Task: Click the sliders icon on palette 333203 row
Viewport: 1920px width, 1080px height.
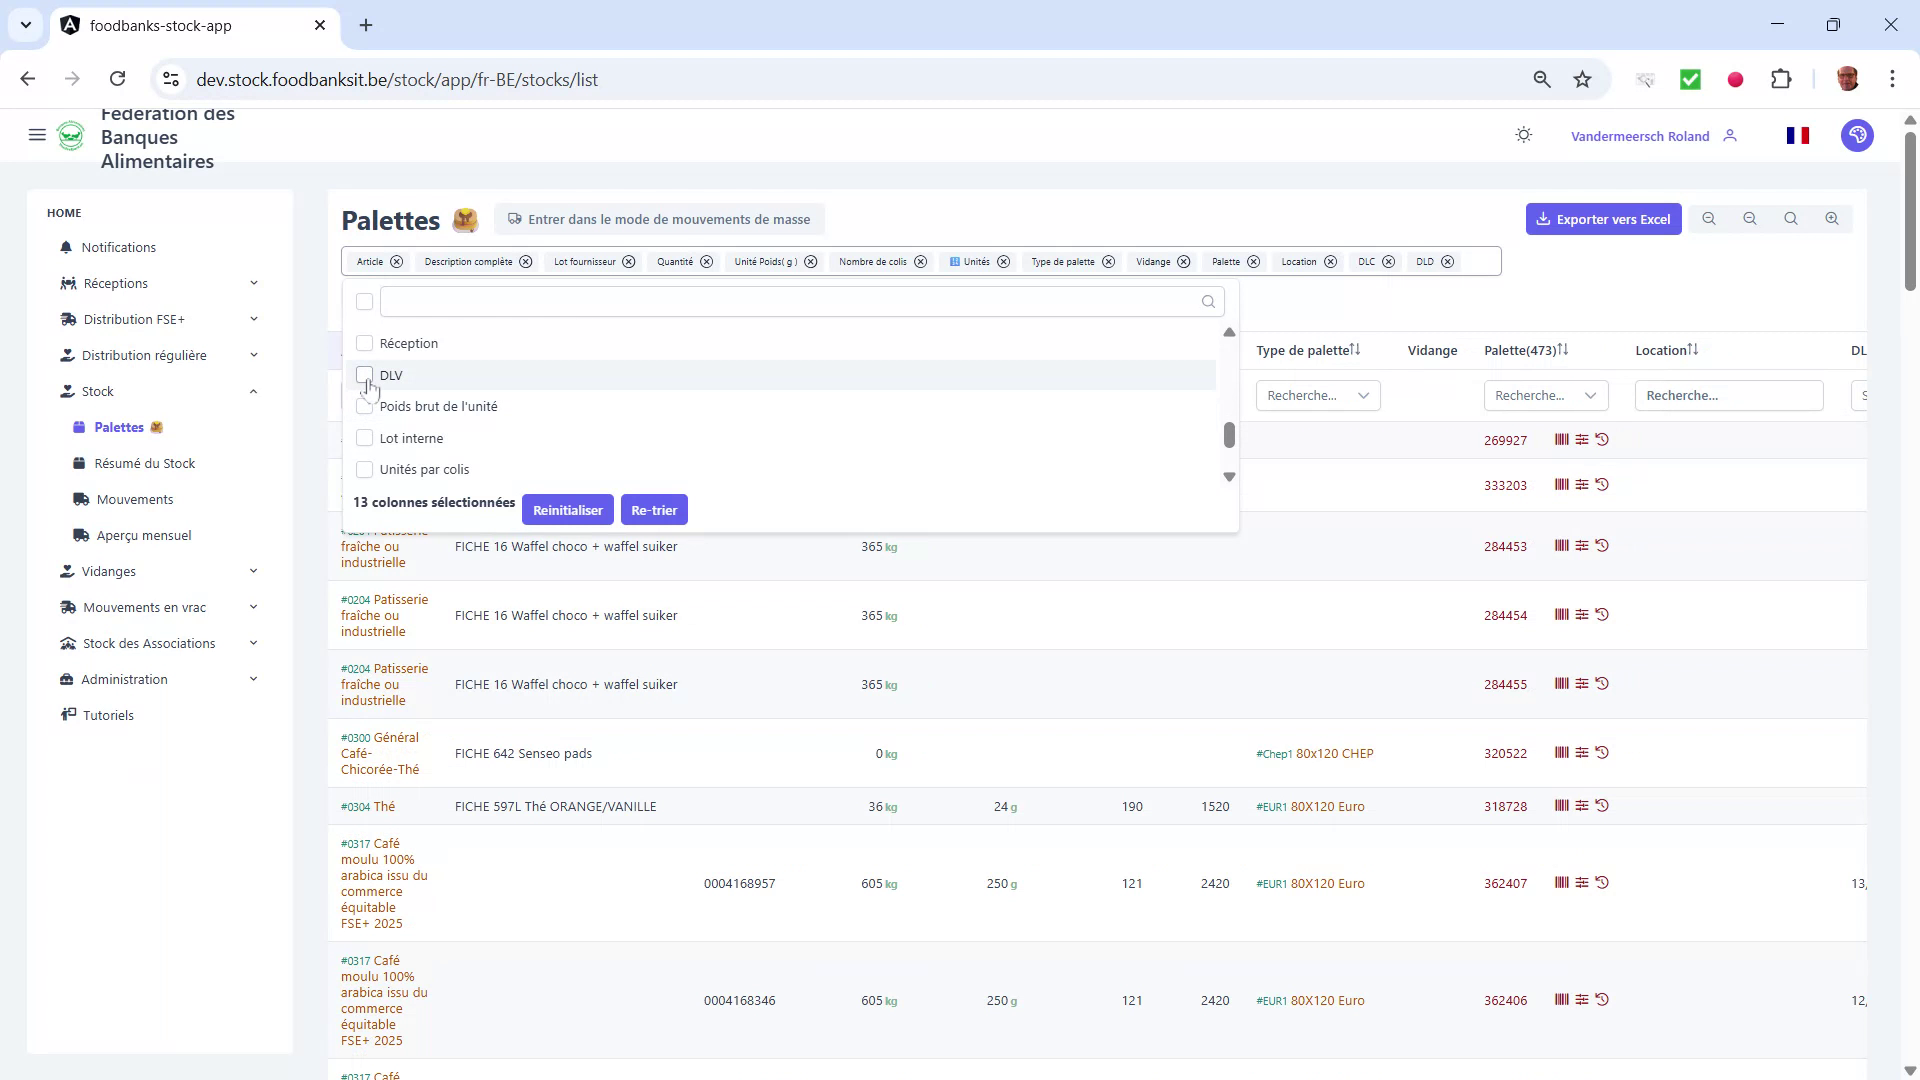Action: pos(1583,485)
